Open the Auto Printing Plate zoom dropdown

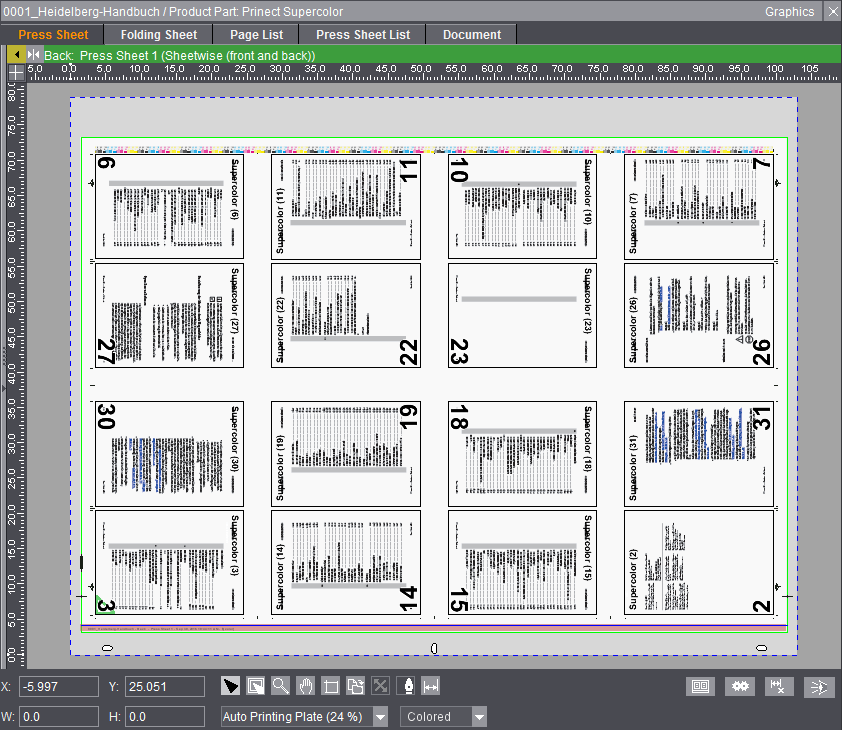click(379, 717)
